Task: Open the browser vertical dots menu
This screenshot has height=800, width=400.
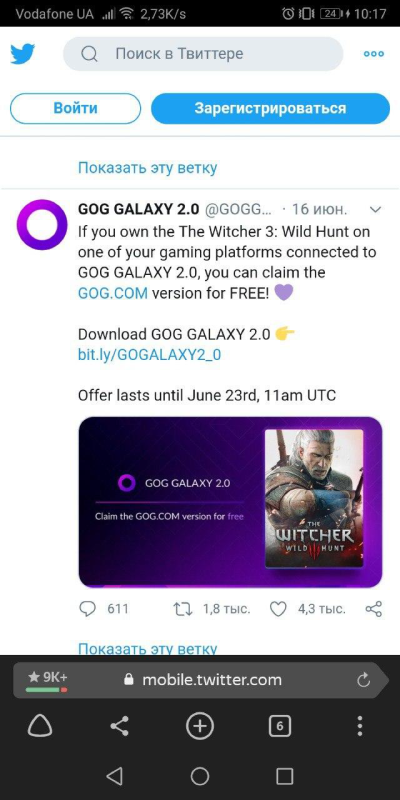Action: (x=360, y=726)
